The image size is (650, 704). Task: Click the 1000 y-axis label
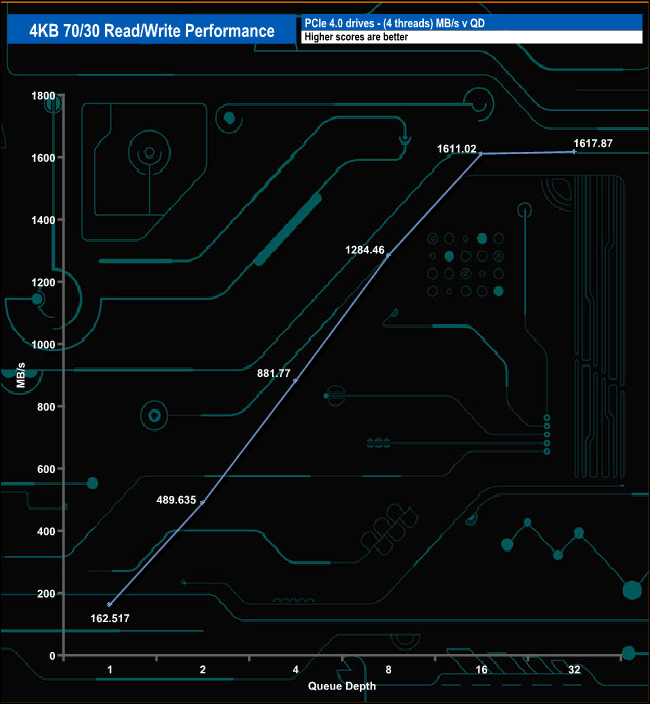click(43, 344)
